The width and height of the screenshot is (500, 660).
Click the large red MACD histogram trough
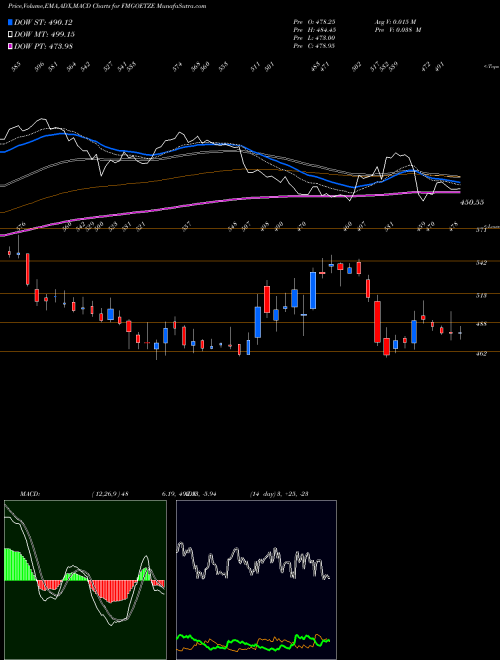[x=112, y=591]
